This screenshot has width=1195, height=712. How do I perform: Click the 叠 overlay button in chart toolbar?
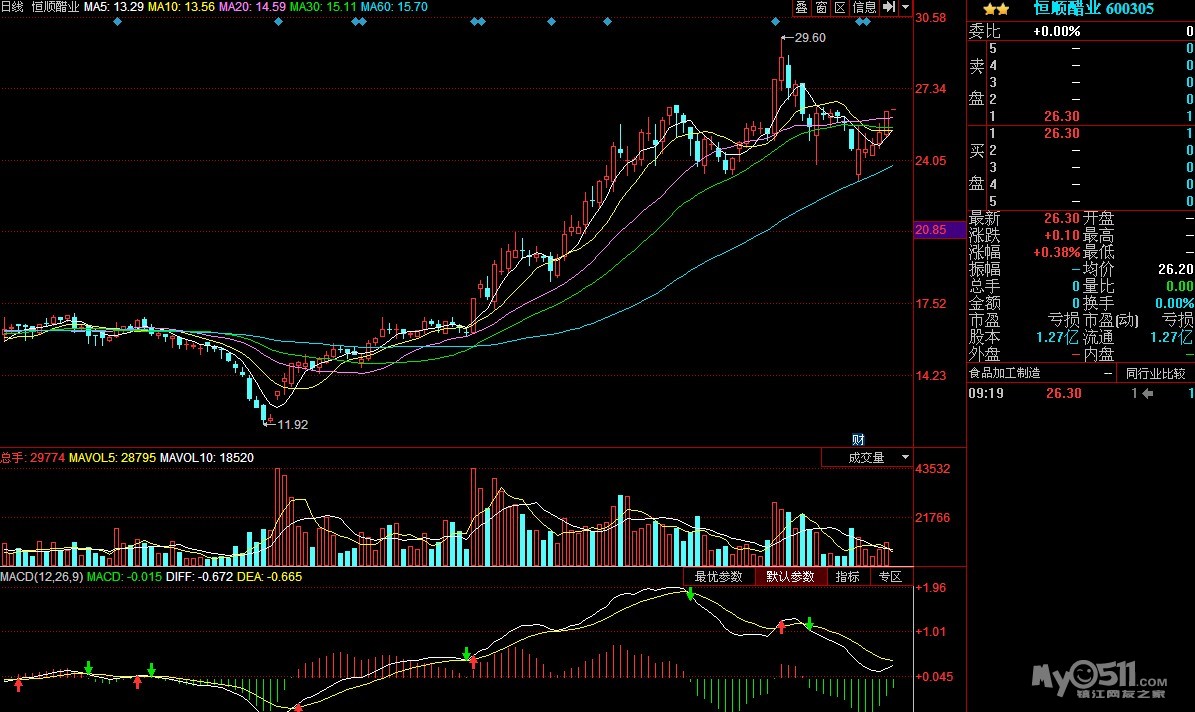pyautogui.click(x=801, y=7)
